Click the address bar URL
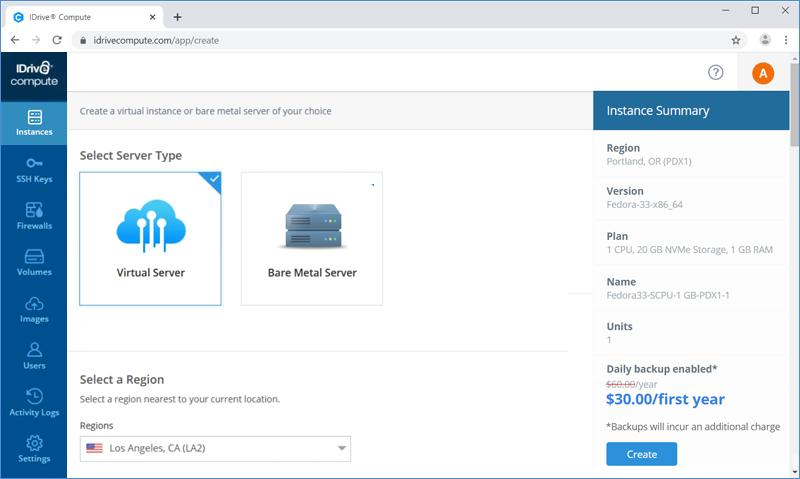The height and width of the screenshot is (479, 800). click(x=156, y=40)
